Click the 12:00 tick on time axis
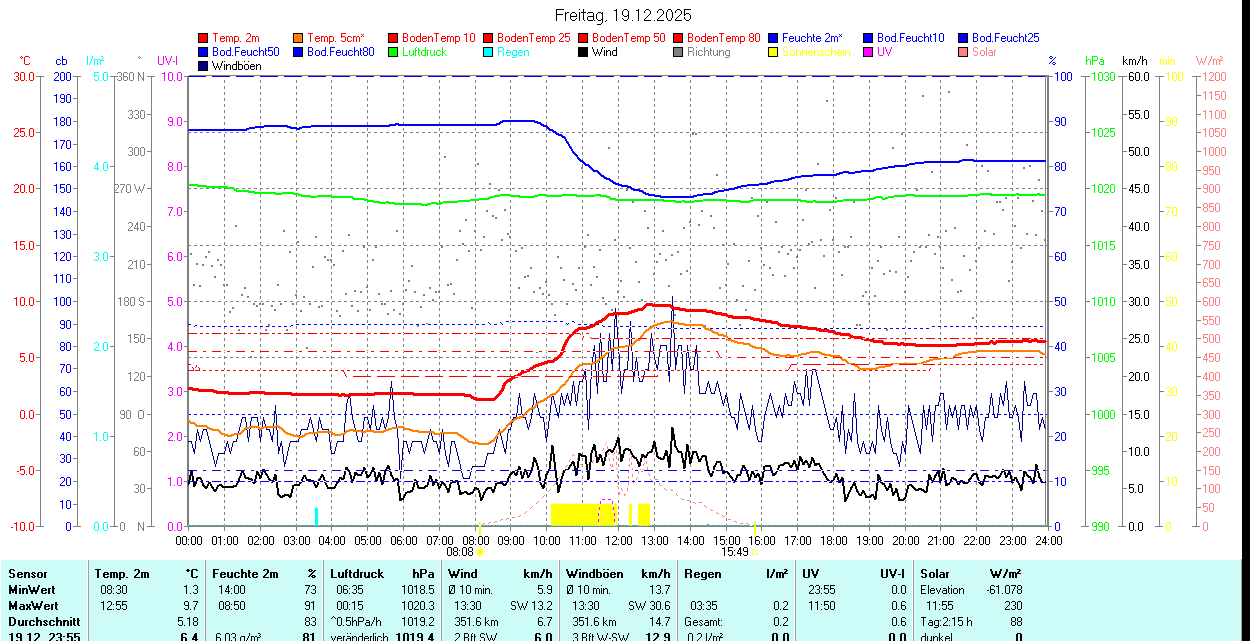 (x=619, y=540)
